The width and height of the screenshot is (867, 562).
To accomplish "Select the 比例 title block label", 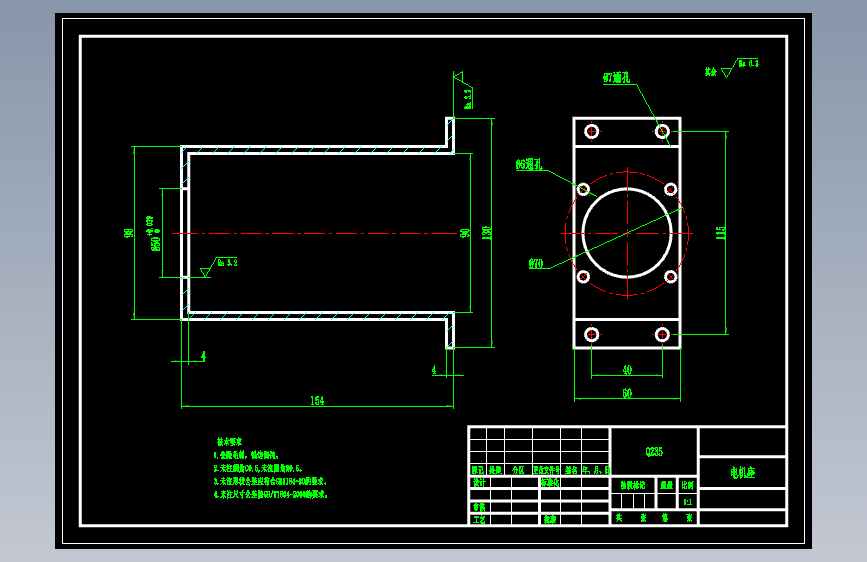I will click(x=687, y=485).
